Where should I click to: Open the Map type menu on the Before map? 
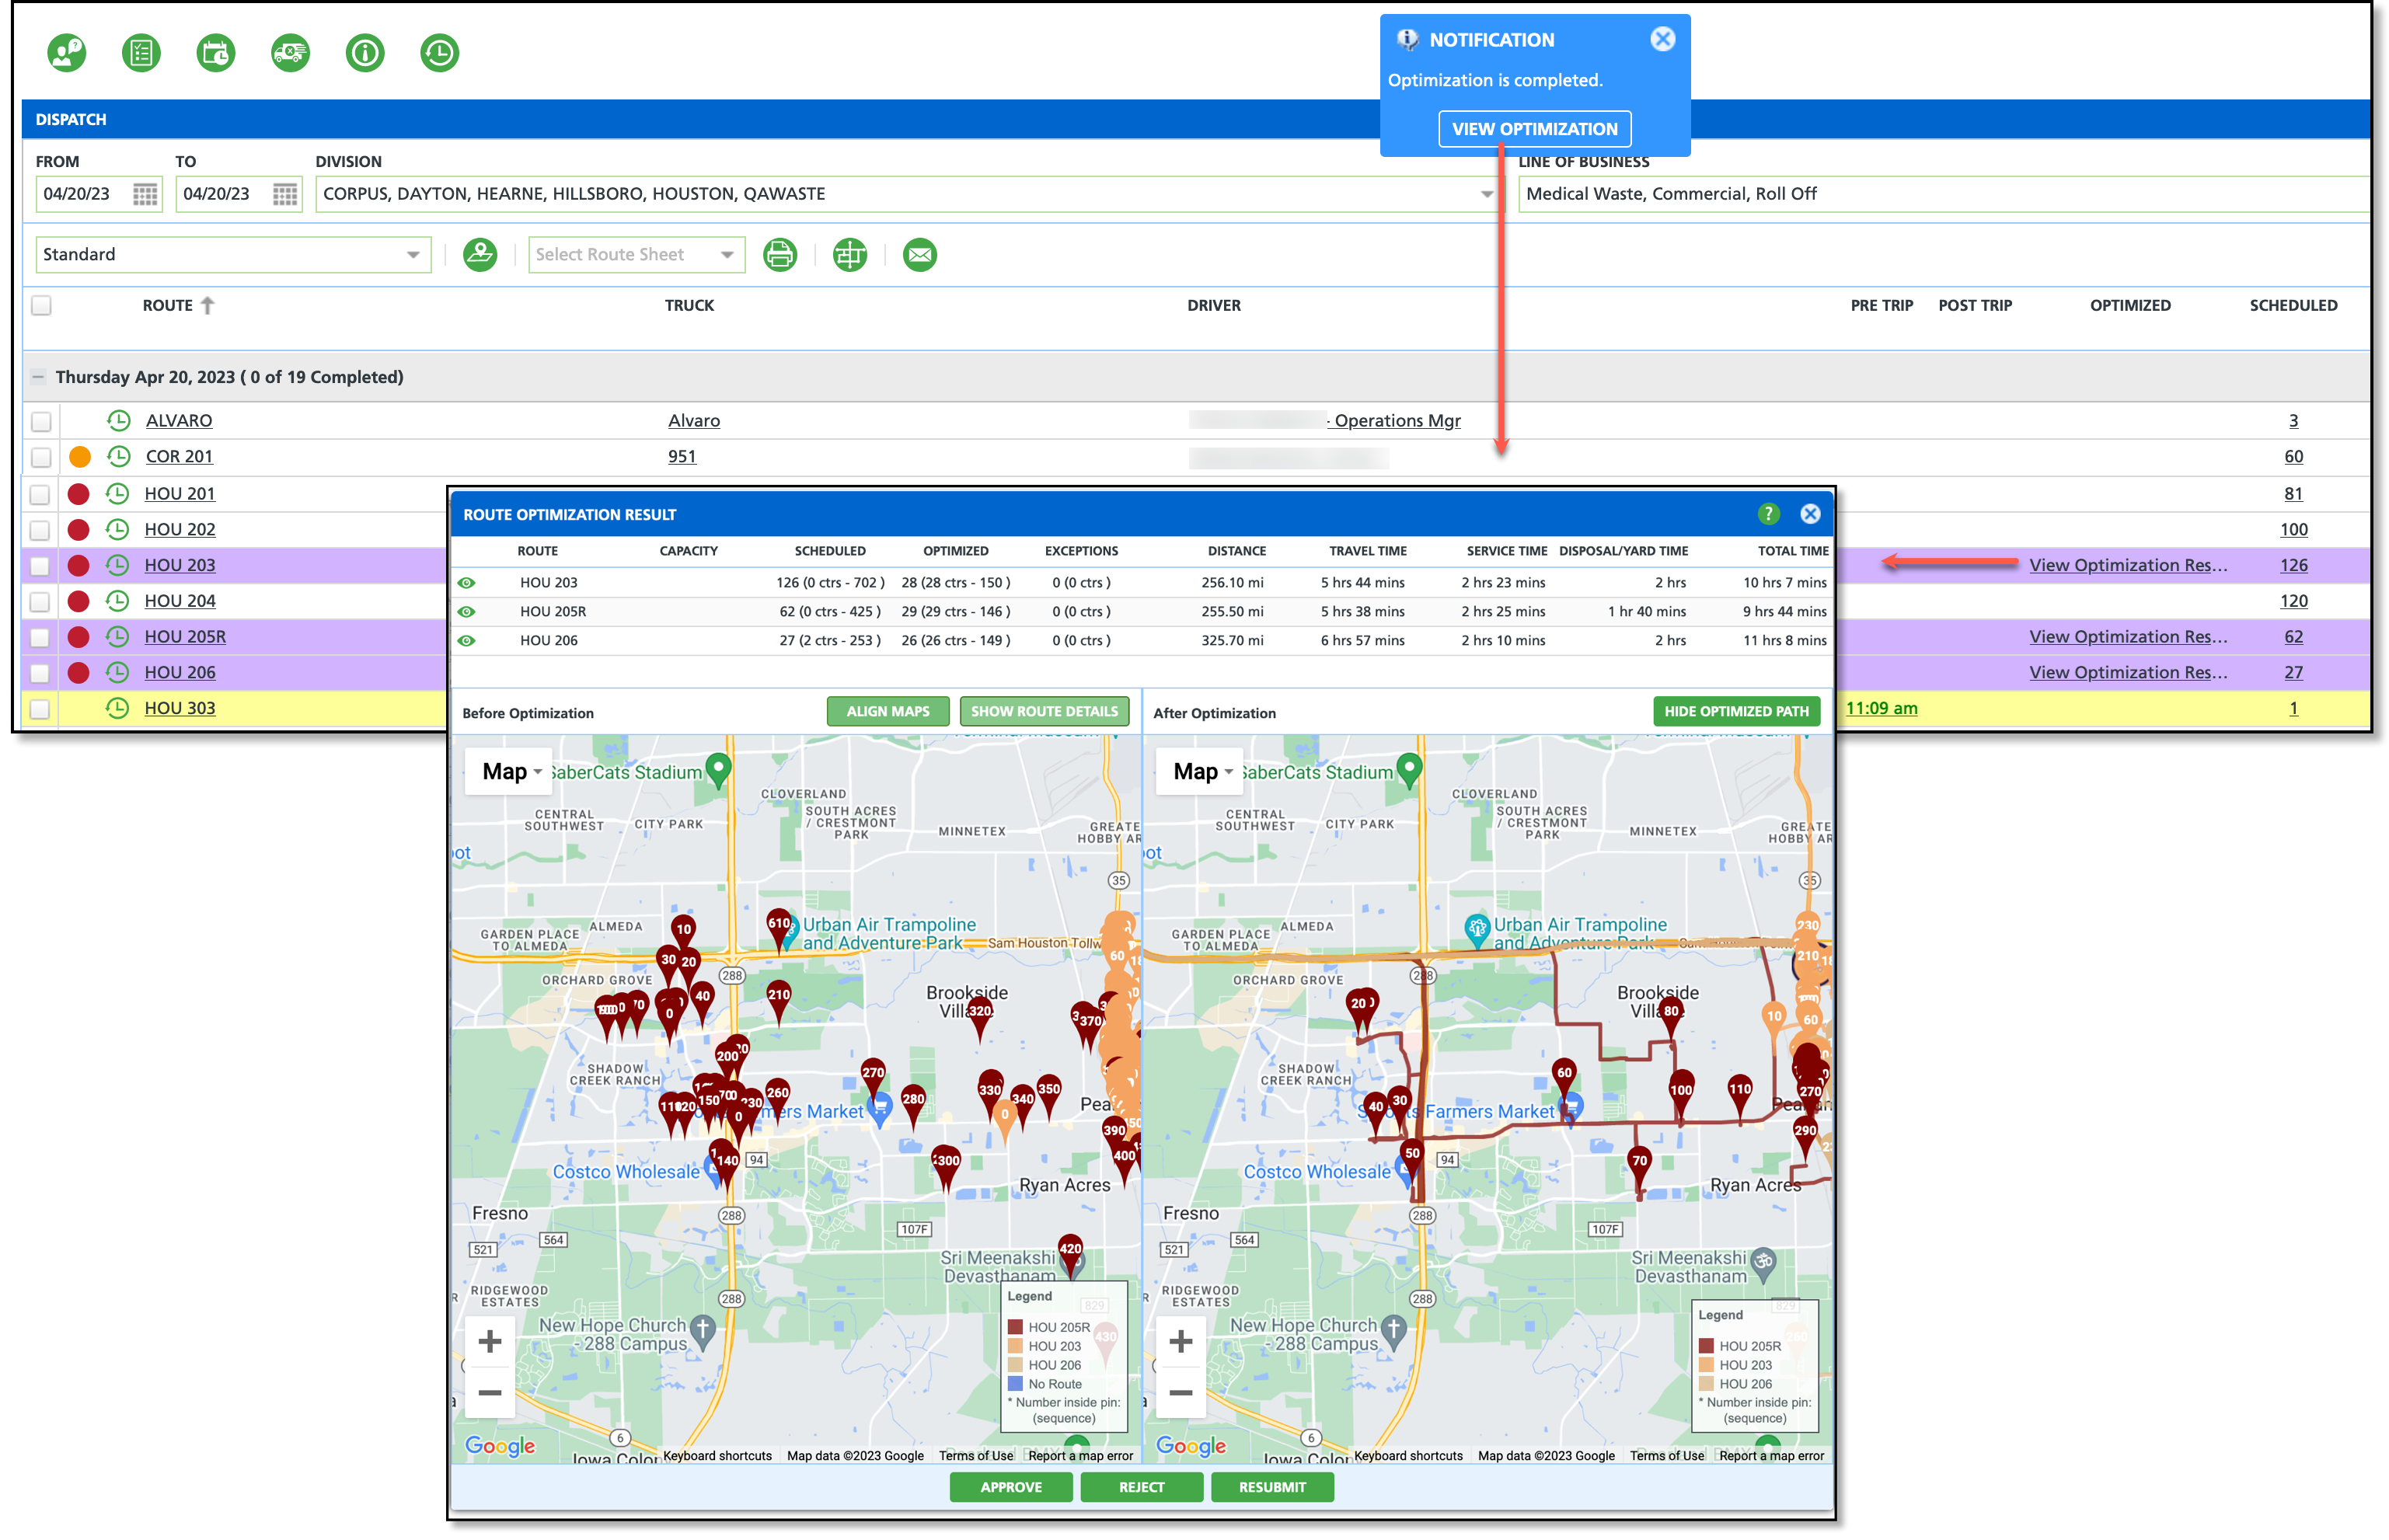coord(510,772)
